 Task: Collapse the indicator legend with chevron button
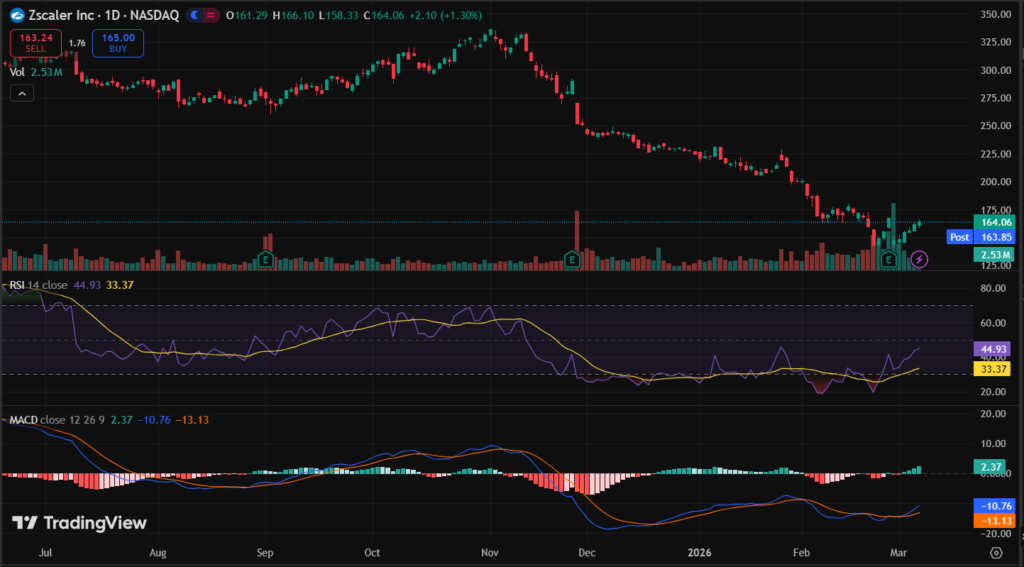point(23,93)
